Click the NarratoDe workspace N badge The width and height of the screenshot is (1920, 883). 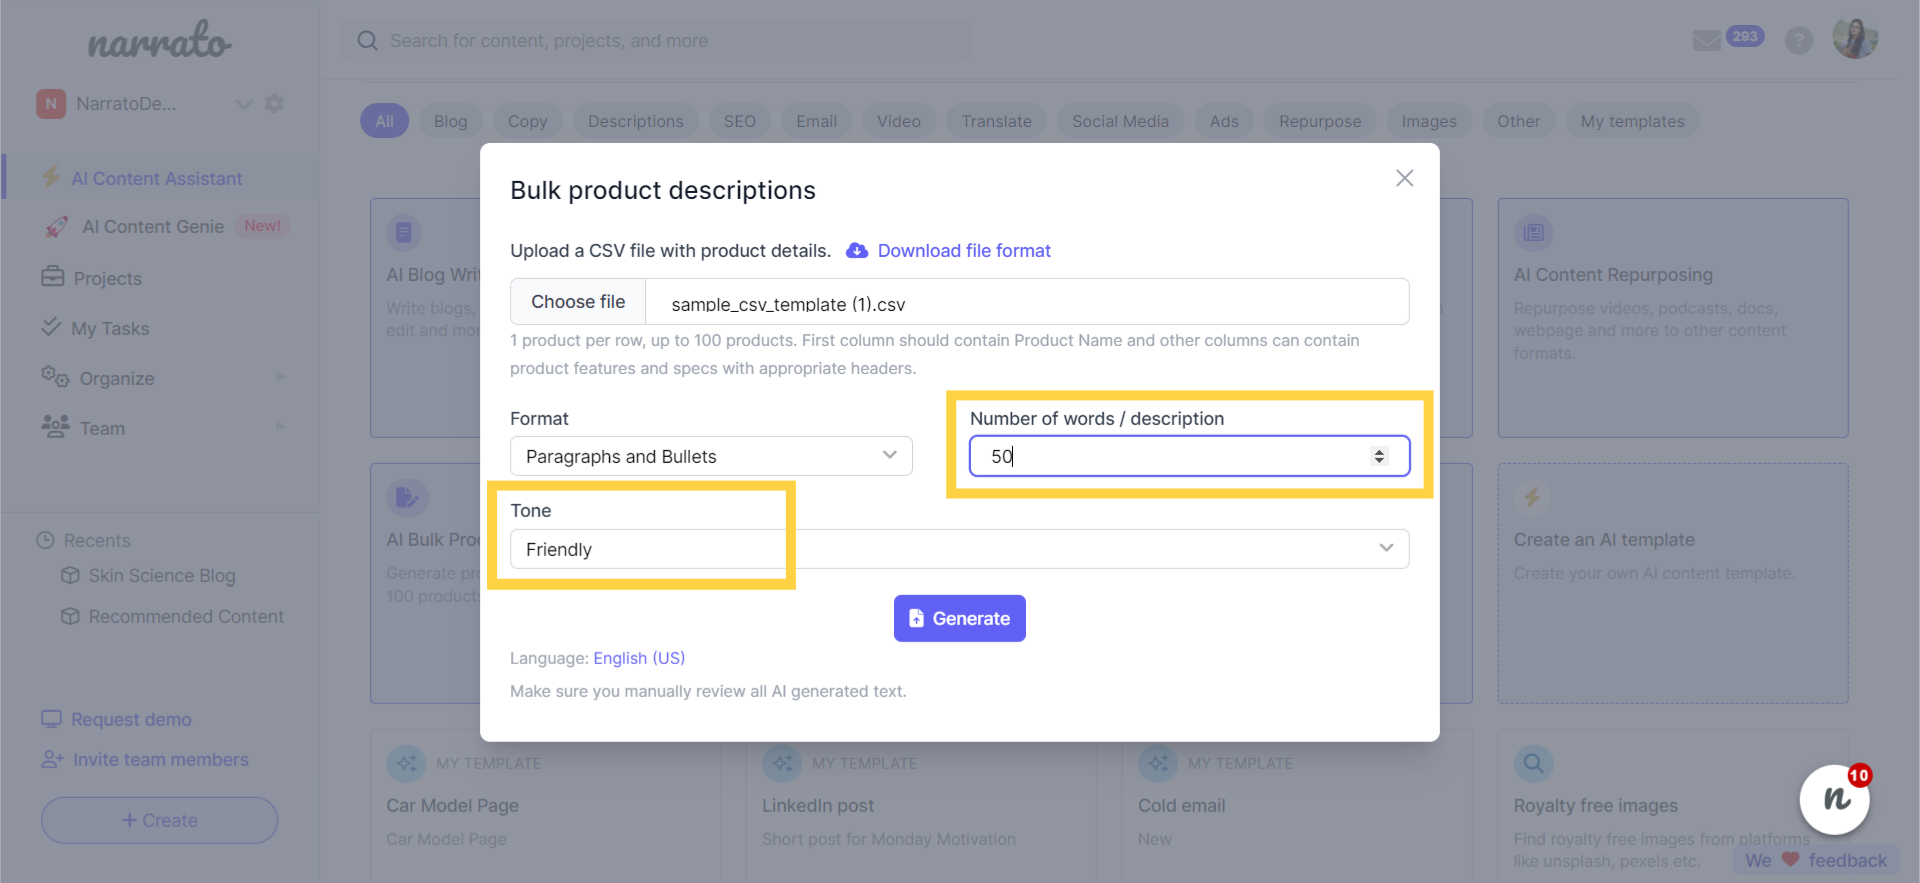(x=51, y=104)
